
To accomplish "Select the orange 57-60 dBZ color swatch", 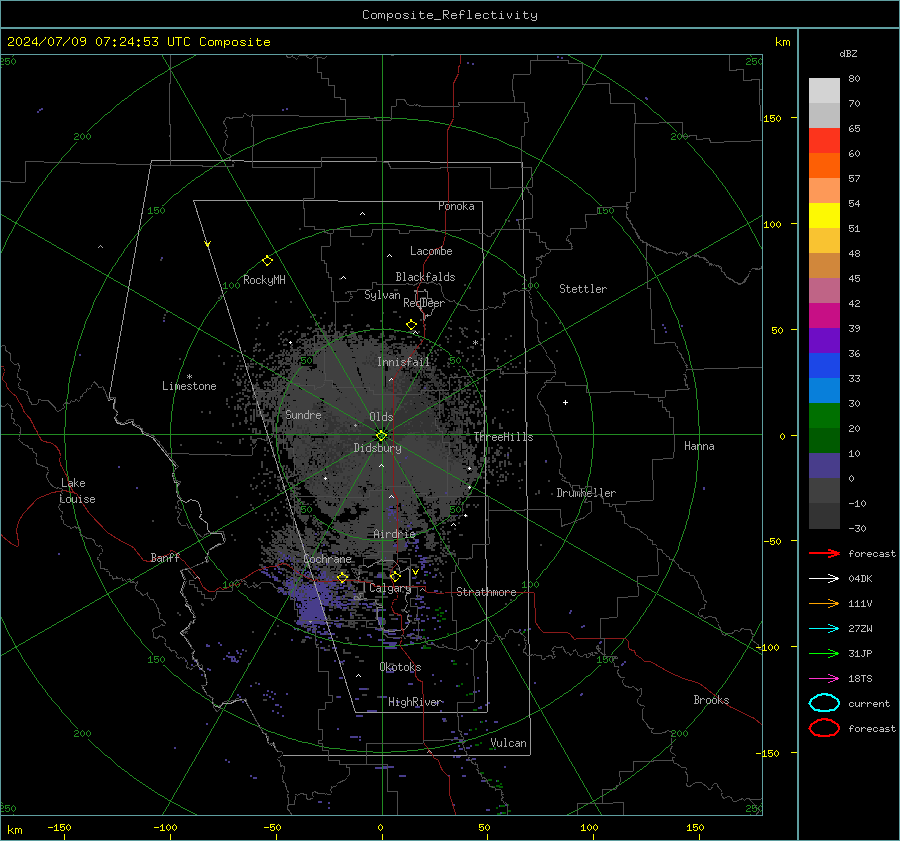I will [824, 166].
